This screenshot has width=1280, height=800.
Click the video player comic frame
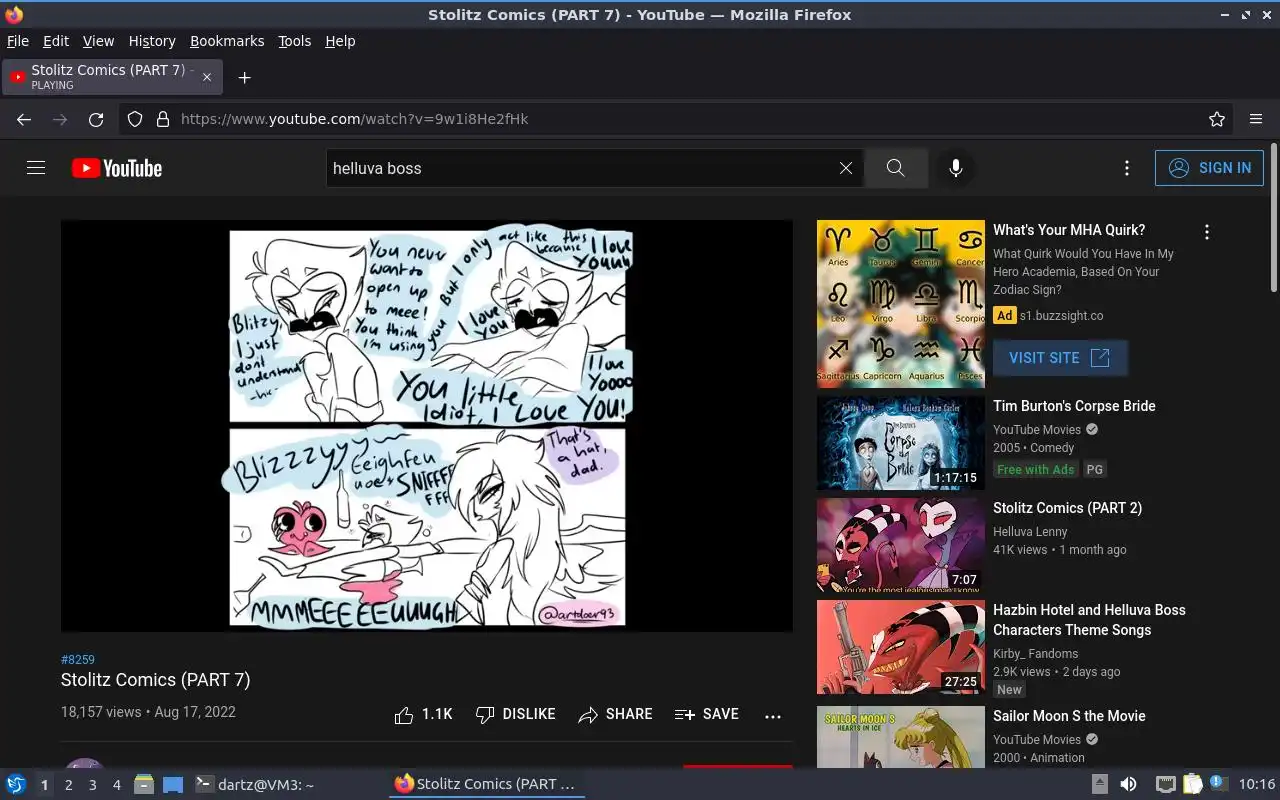pyautogui.click(x=427, y=426)
